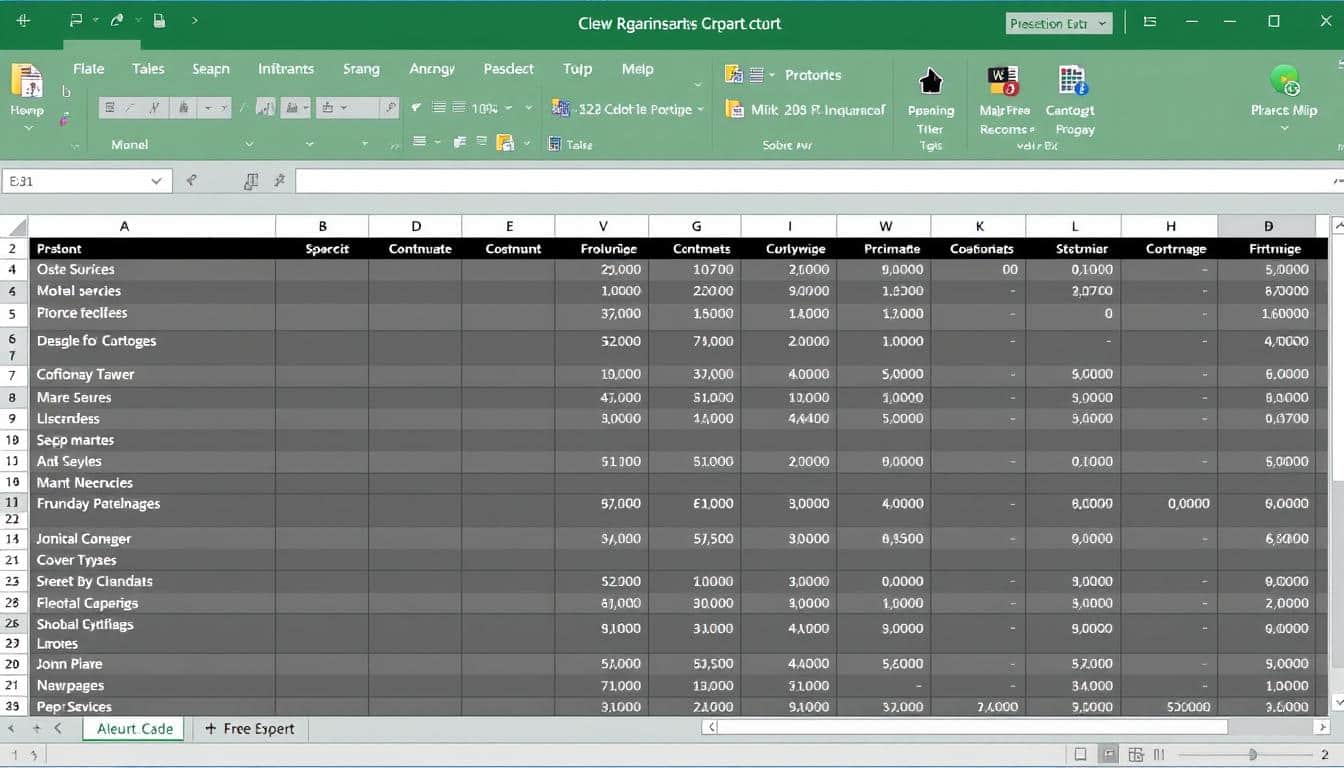Click the normal view icon in status bar
The height and width of the screenshot is (768, 1344).
(1080, 754)
